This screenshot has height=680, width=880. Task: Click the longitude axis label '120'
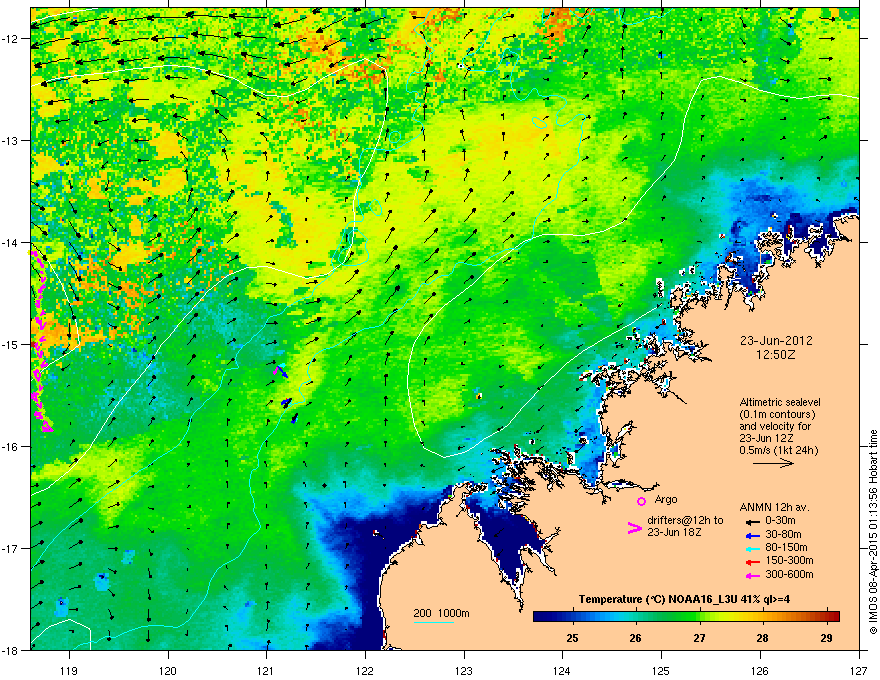(168, 670)
